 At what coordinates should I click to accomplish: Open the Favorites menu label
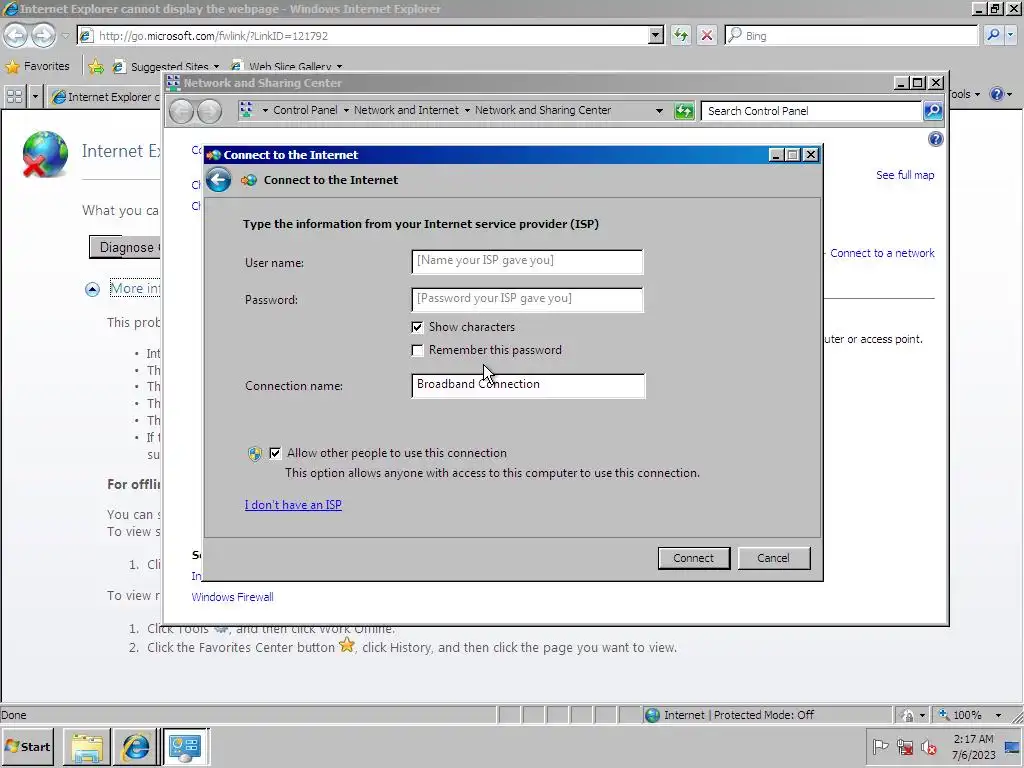pyautogui.click(x=46, y=66)
